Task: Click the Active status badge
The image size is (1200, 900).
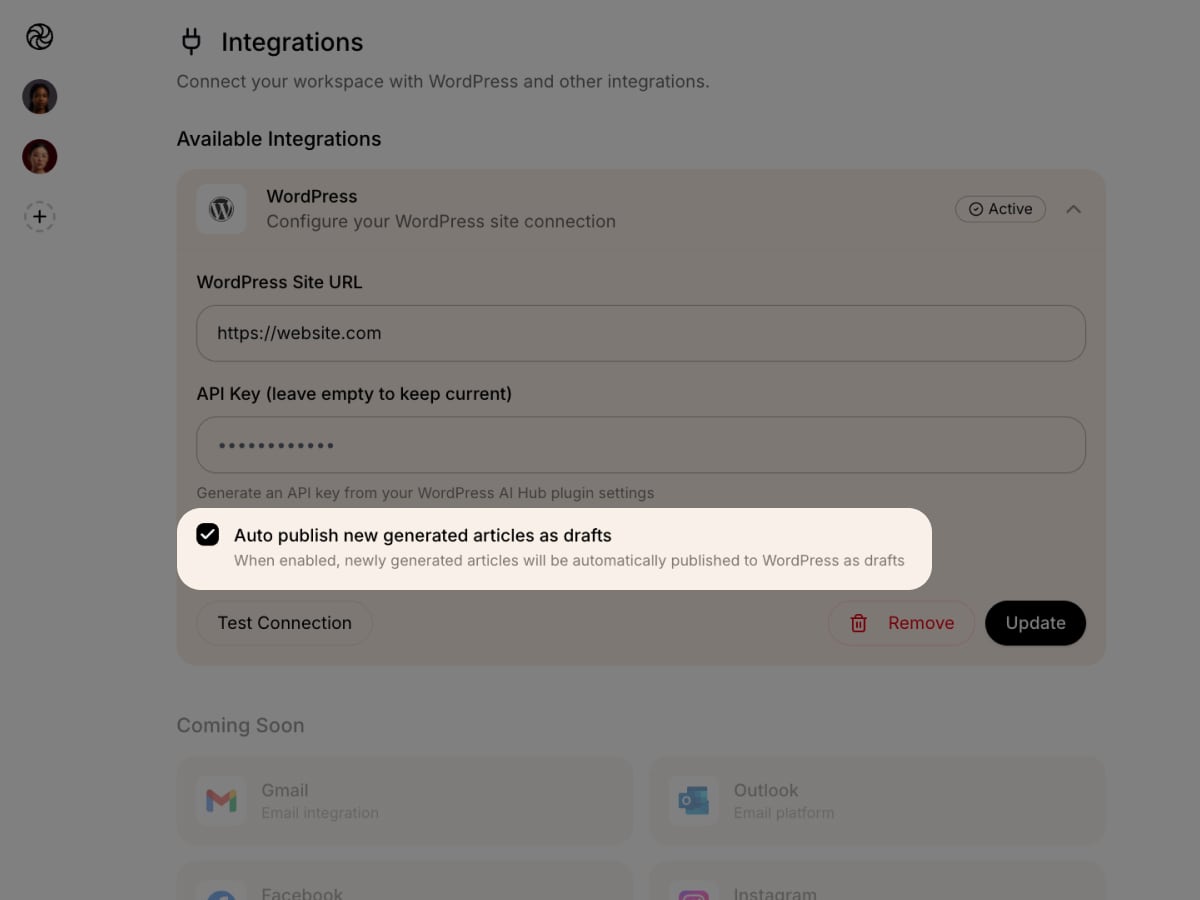Action: 1000,209
